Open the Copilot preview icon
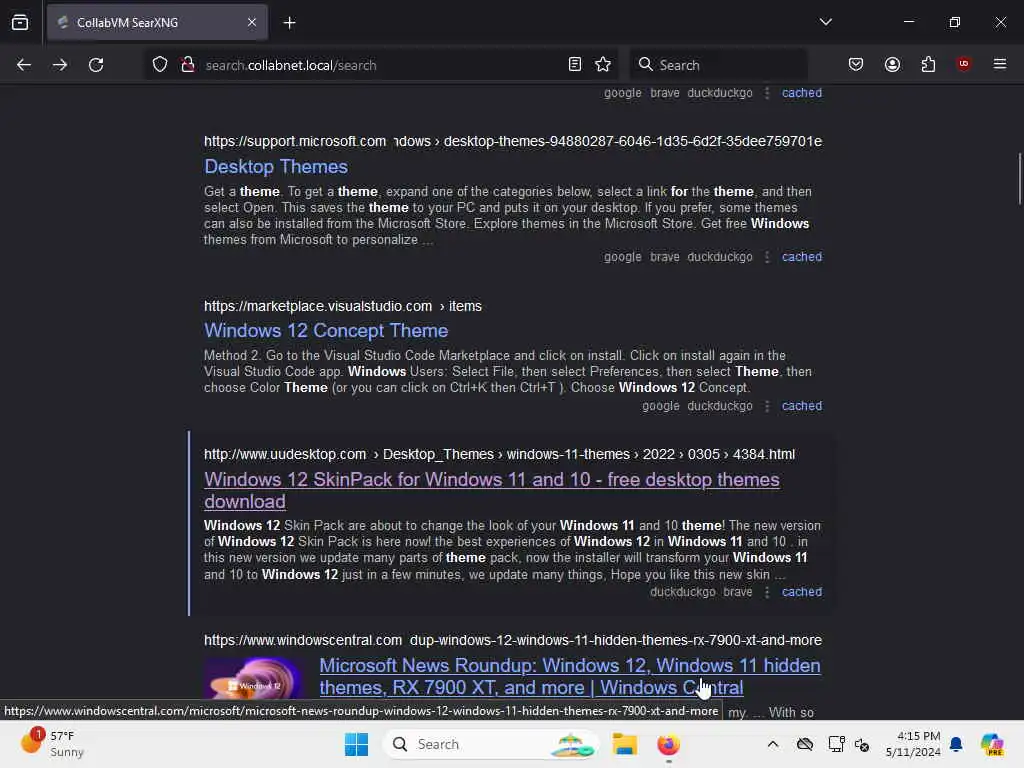 992,744
